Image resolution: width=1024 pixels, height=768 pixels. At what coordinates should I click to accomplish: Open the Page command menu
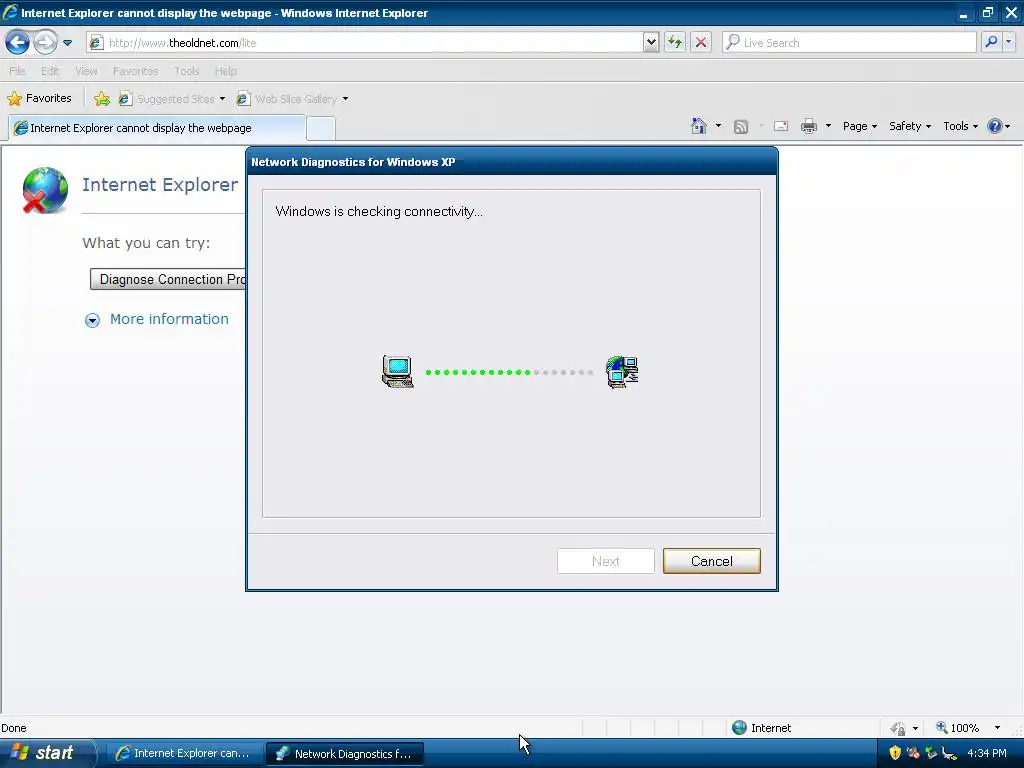(x=859, y=126)
